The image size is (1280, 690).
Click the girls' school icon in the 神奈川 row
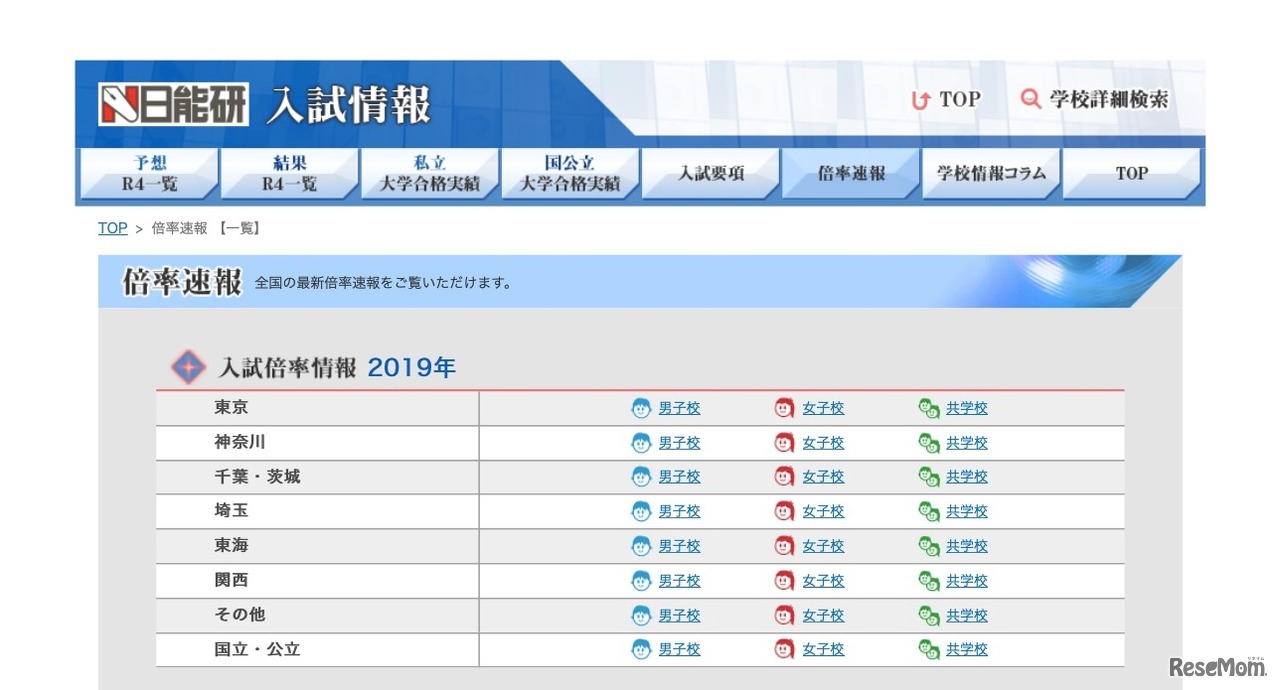pyautogui.click(x=785, y=443)
